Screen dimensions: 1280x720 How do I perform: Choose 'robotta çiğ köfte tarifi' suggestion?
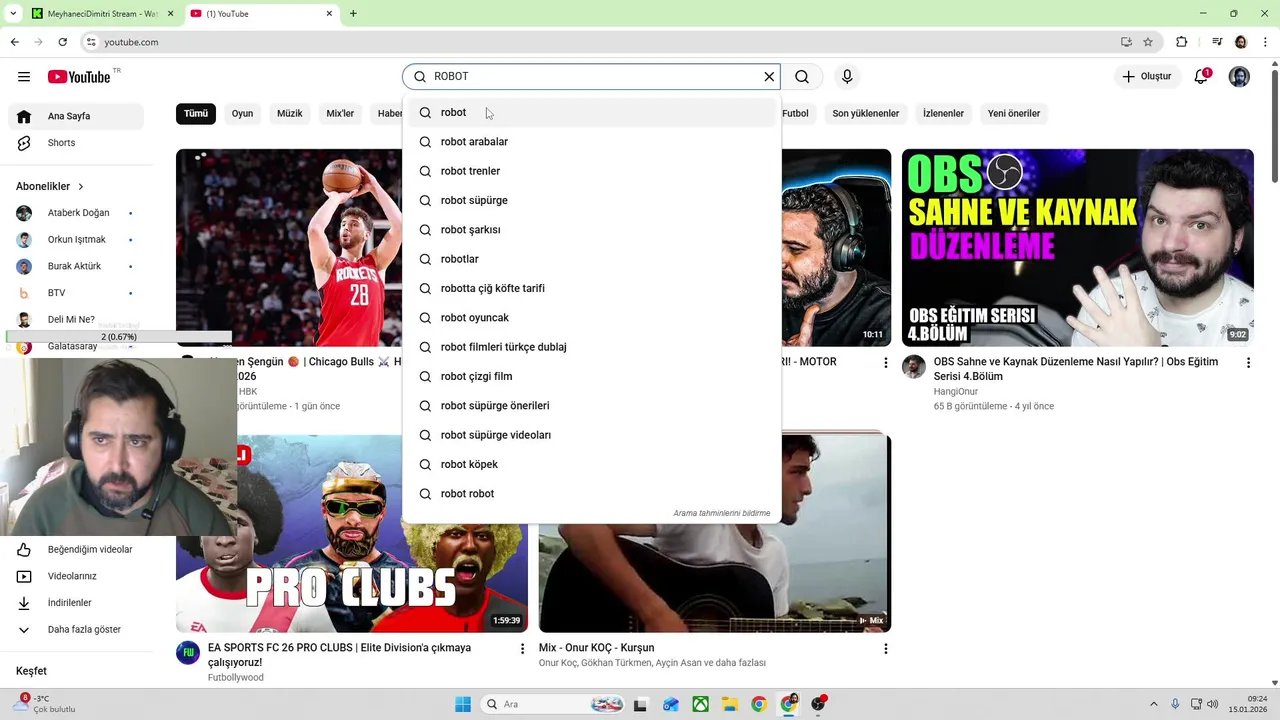click(x=591, y=289)
